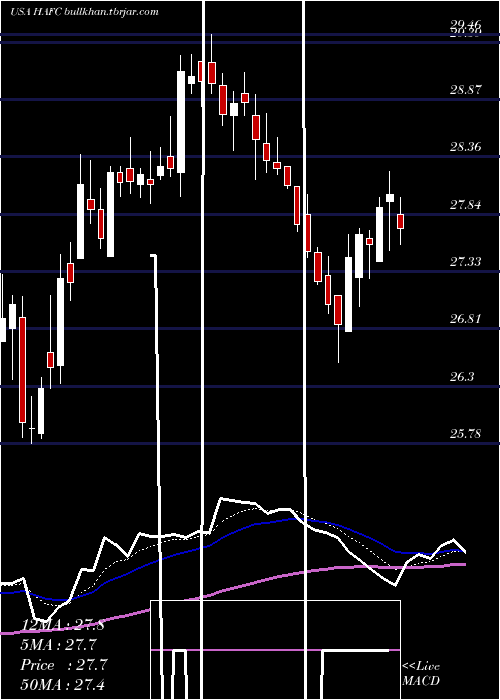Image resolution: width=500 pixels, height=700 pixels.
Task: Click the 12MA : 27.8 legend value
Action: point(62,625)
